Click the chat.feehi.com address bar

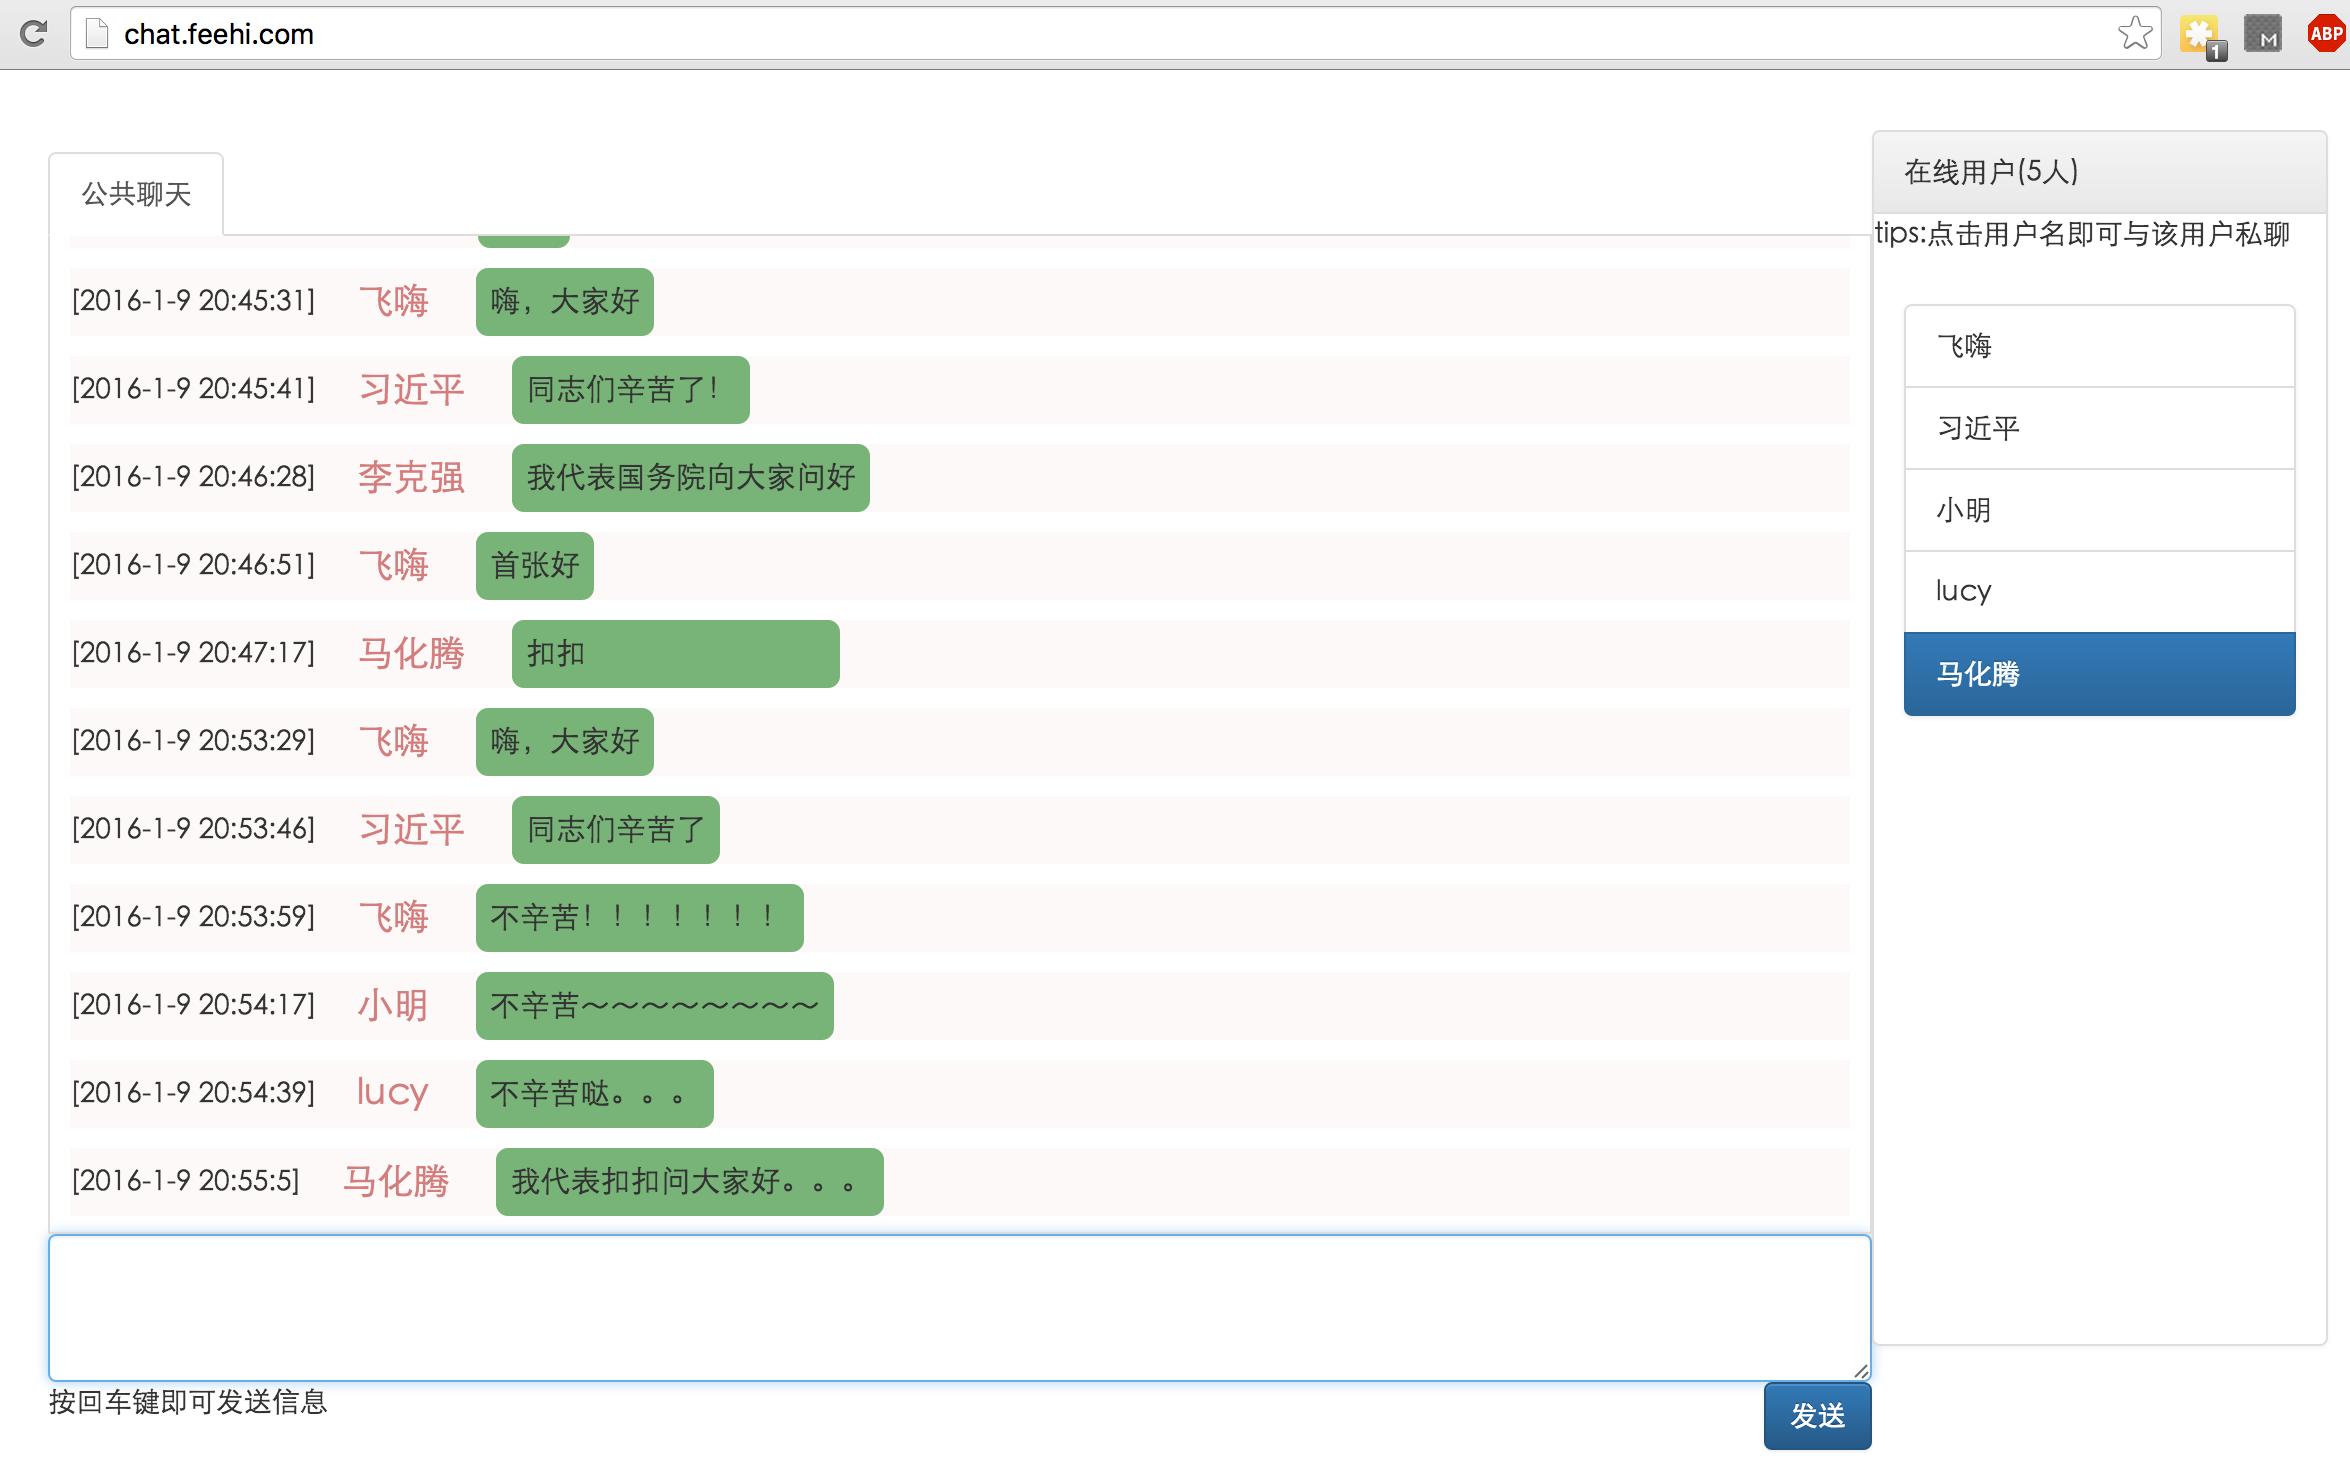(1100, 34)
